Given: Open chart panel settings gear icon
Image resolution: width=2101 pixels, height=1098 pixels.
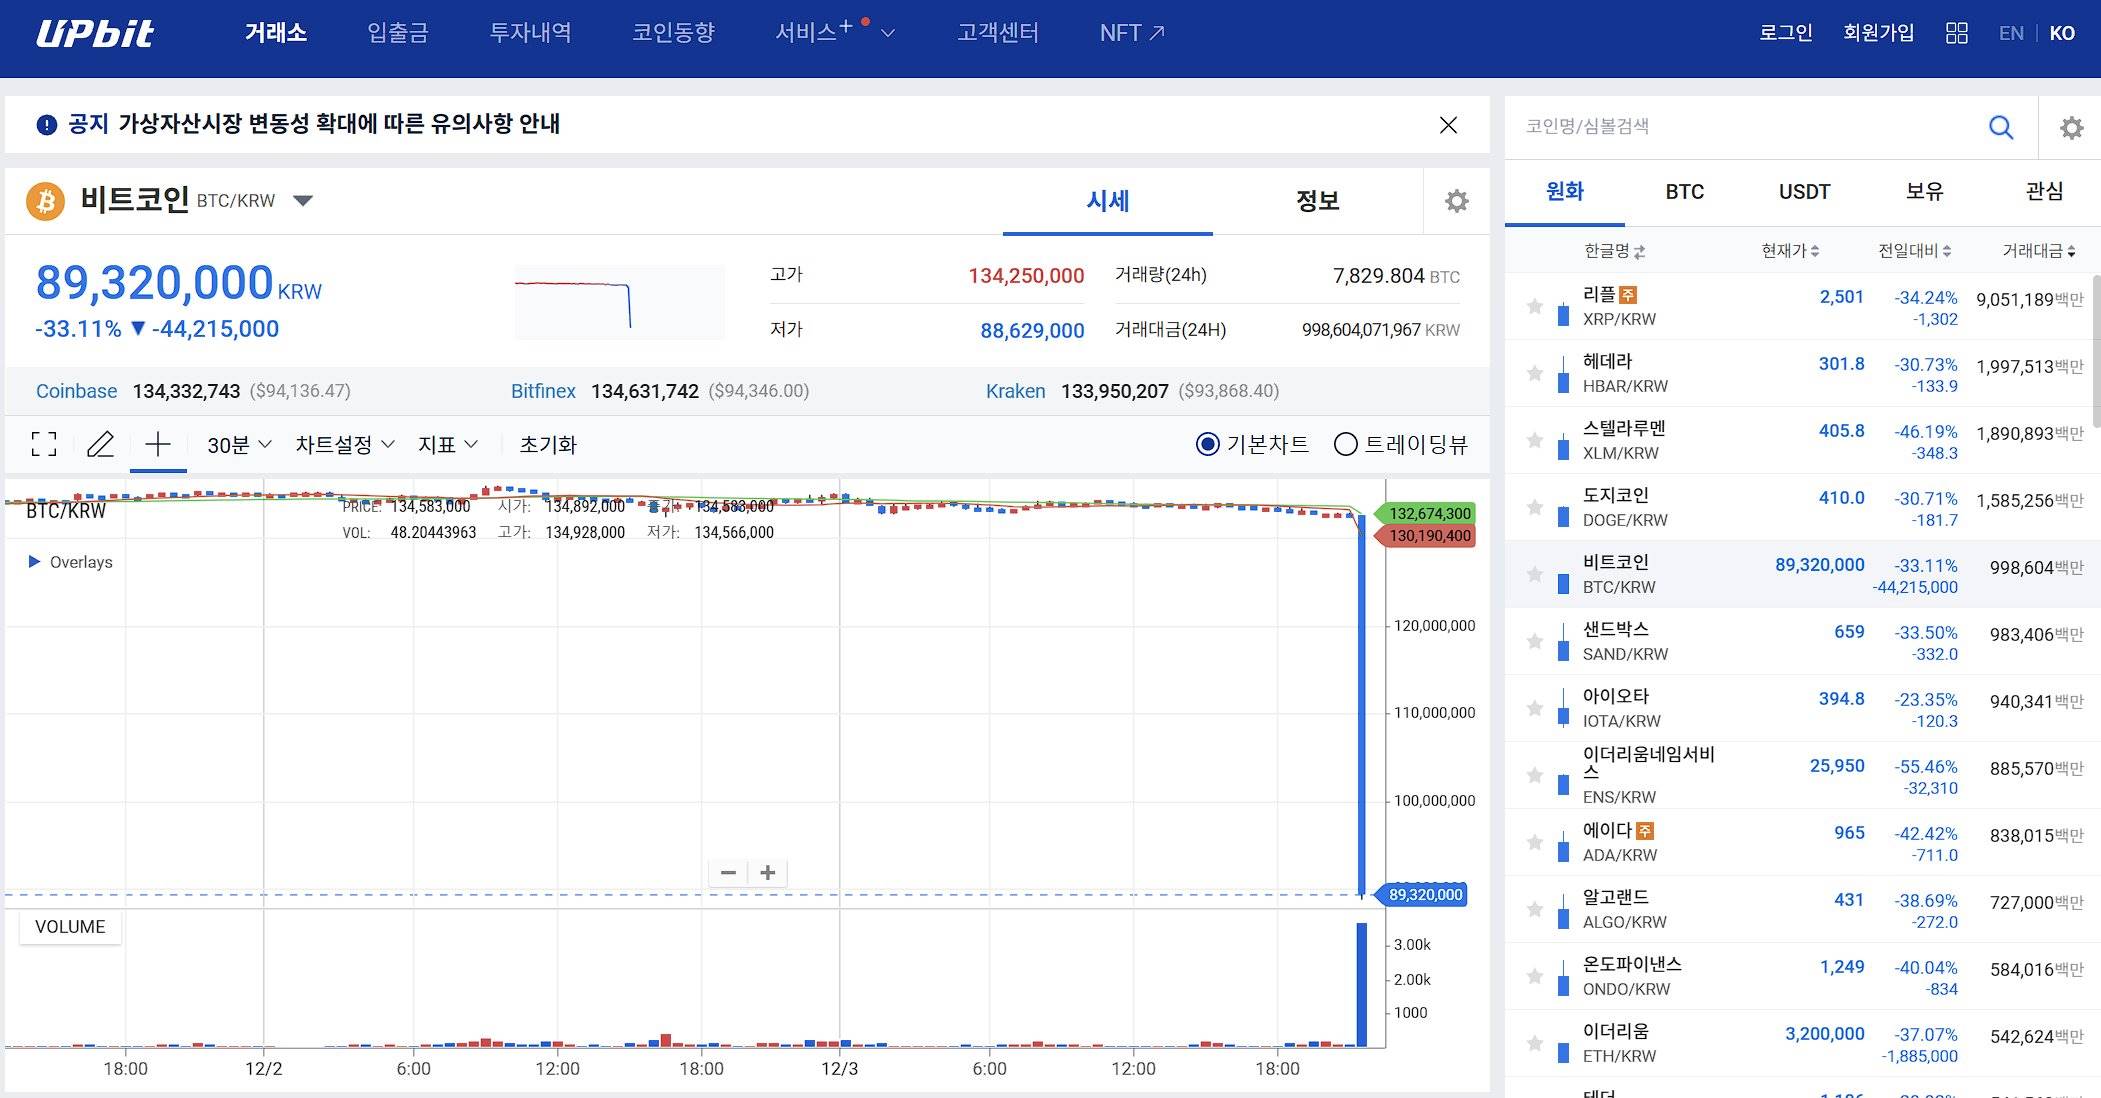Looking at the screenshot, I should tap(1456, 201).
